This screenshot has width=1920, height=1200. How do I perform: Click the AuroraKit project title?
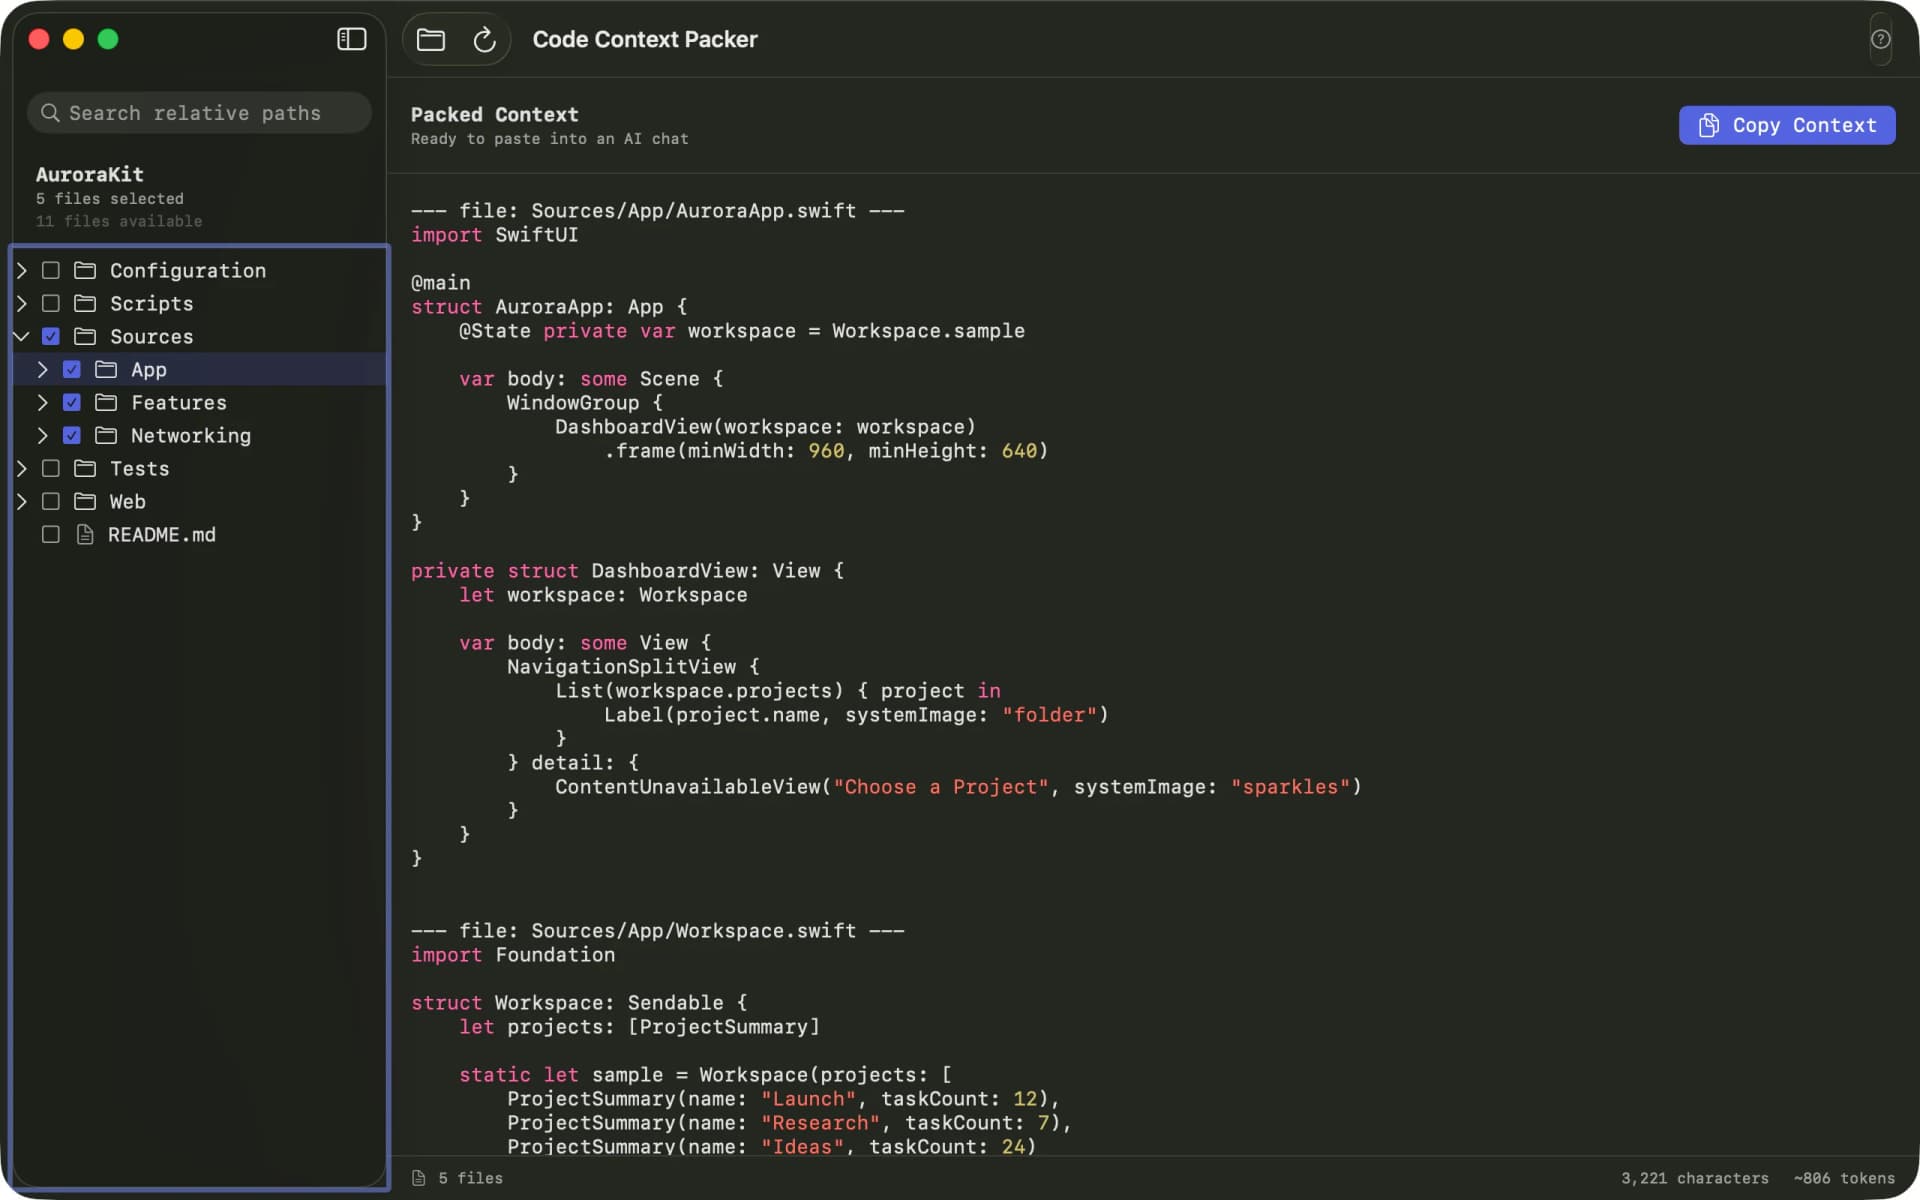(90, 174)
